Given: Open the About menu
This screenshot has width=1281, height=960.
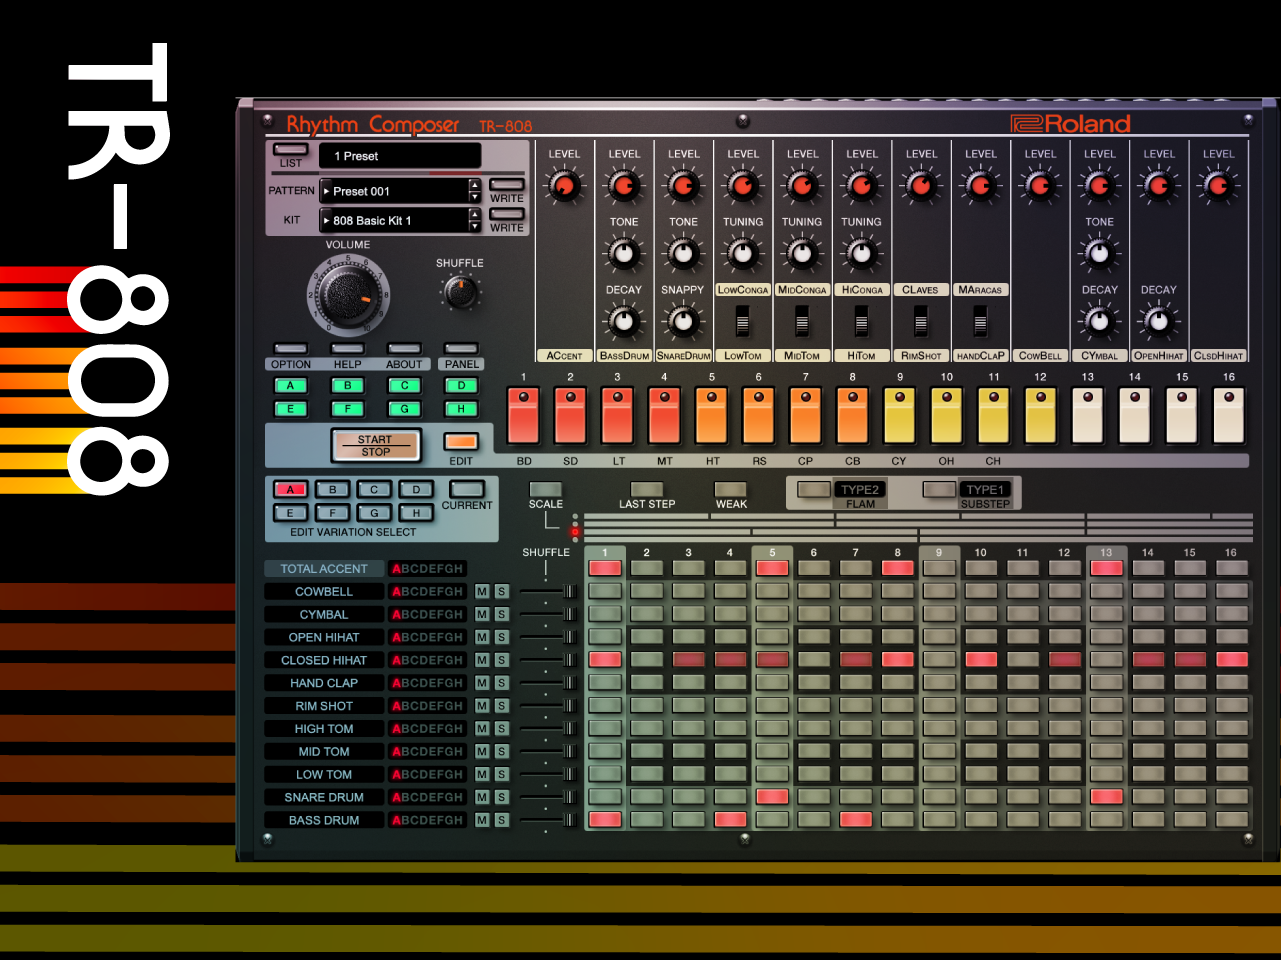Looking at the screenshot, I should coord(404,349).
